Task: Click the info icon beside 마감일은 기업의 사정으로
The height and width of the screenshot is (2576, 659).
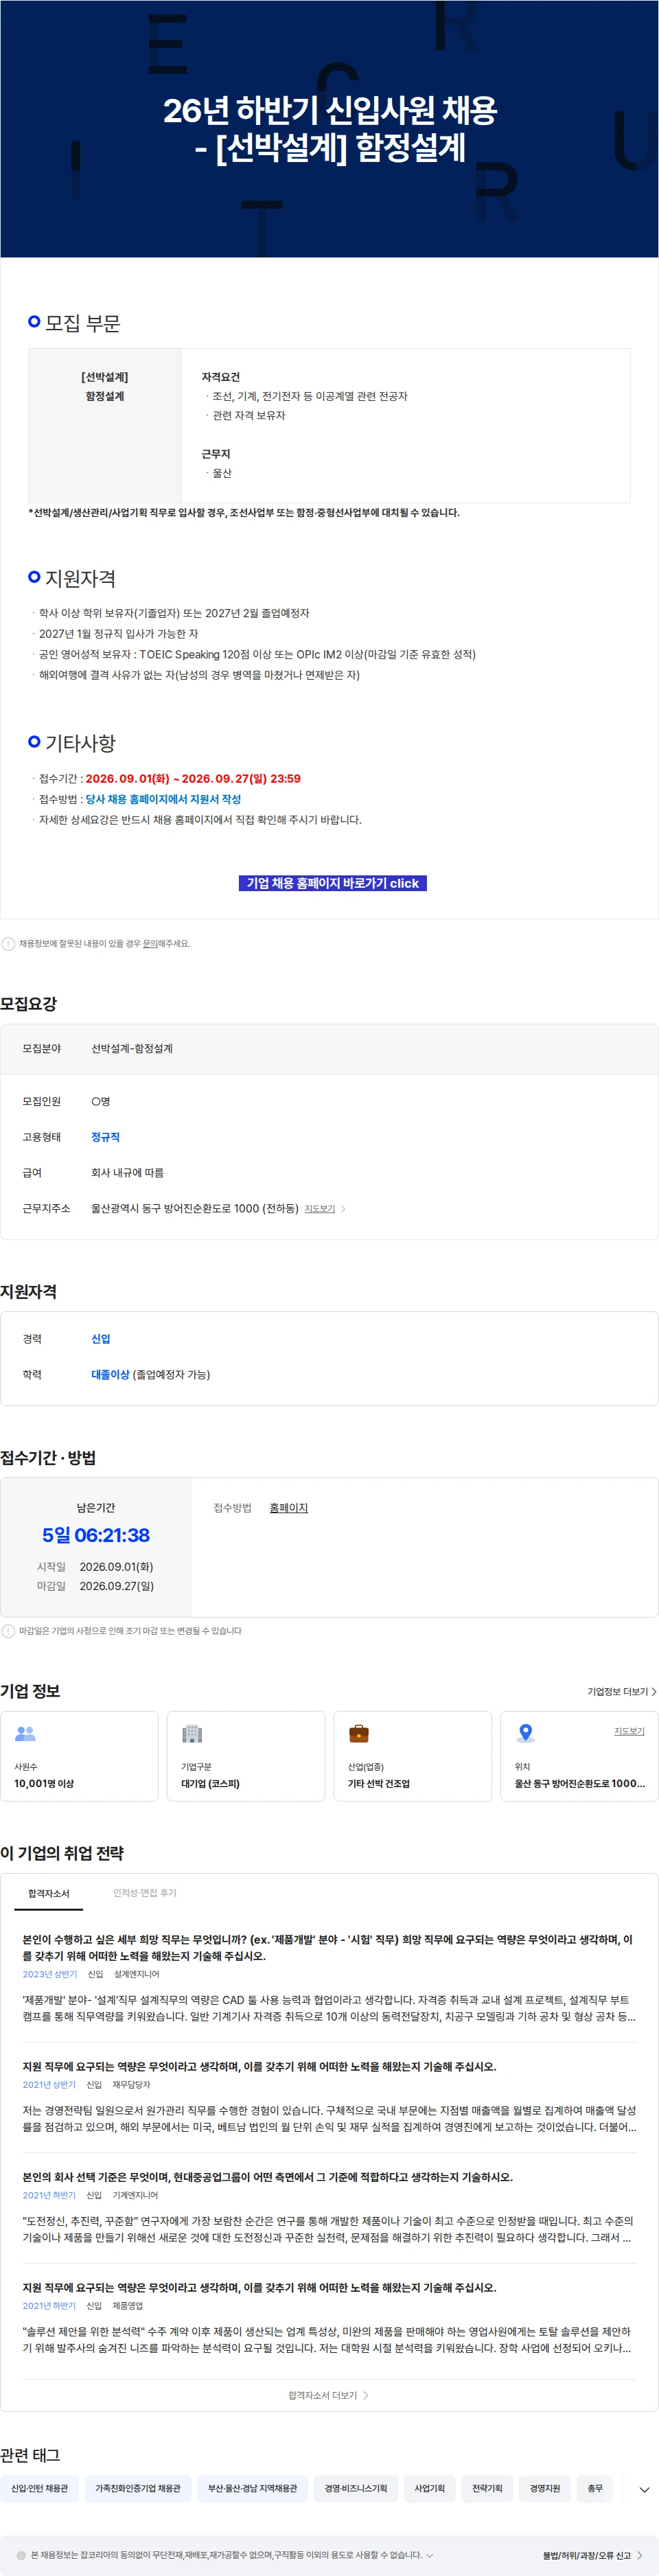Action: pos(8,1631)
